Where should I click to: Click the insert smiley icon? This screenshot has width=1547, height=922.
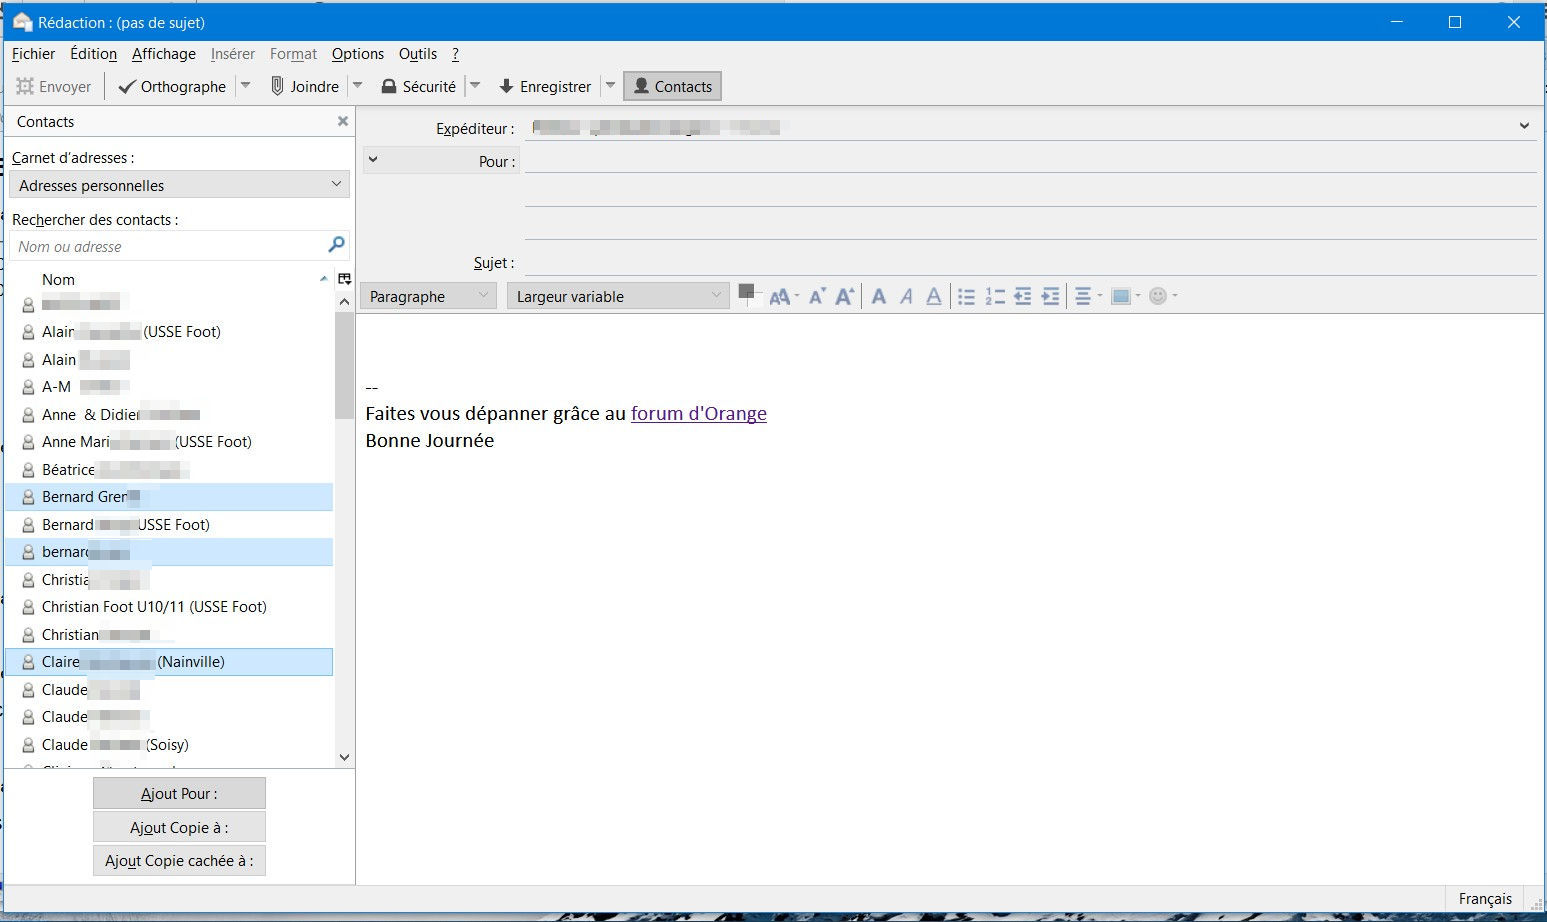pyautogui.click(x=1158, y=297)
